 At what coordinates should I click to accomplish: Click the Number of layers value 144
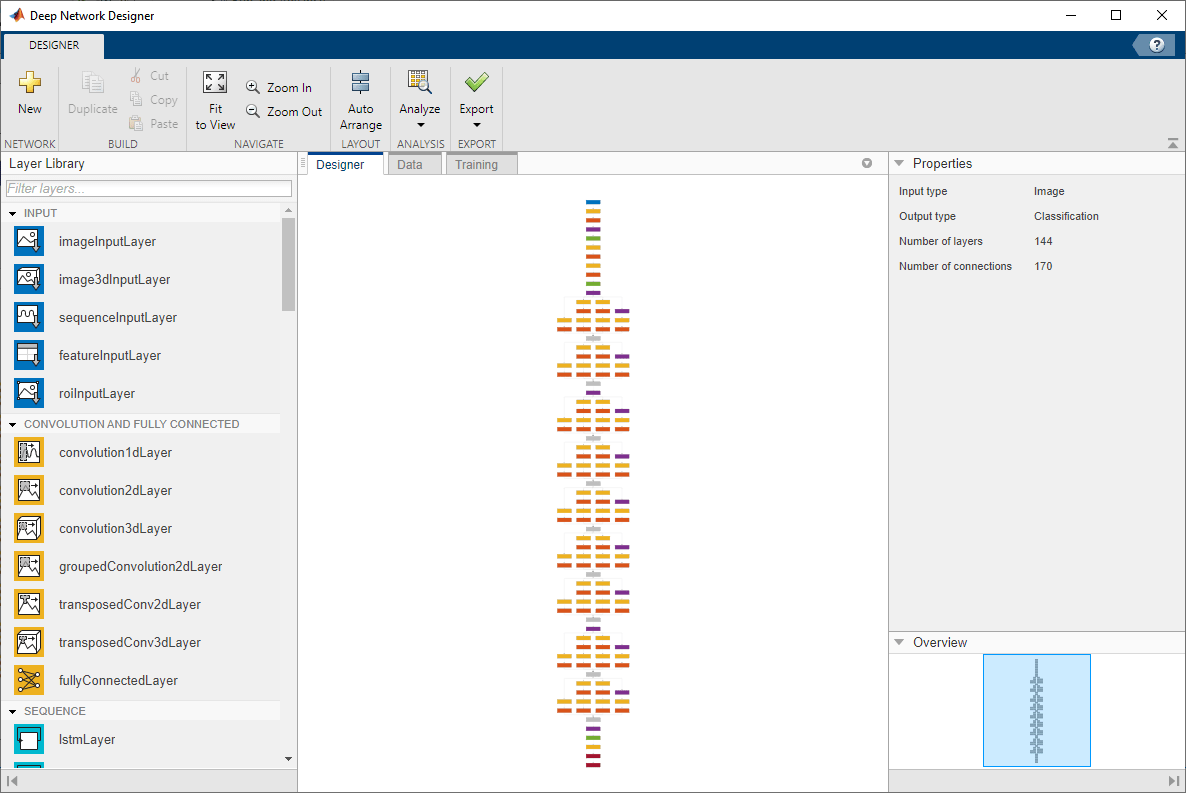[1043, 241]
